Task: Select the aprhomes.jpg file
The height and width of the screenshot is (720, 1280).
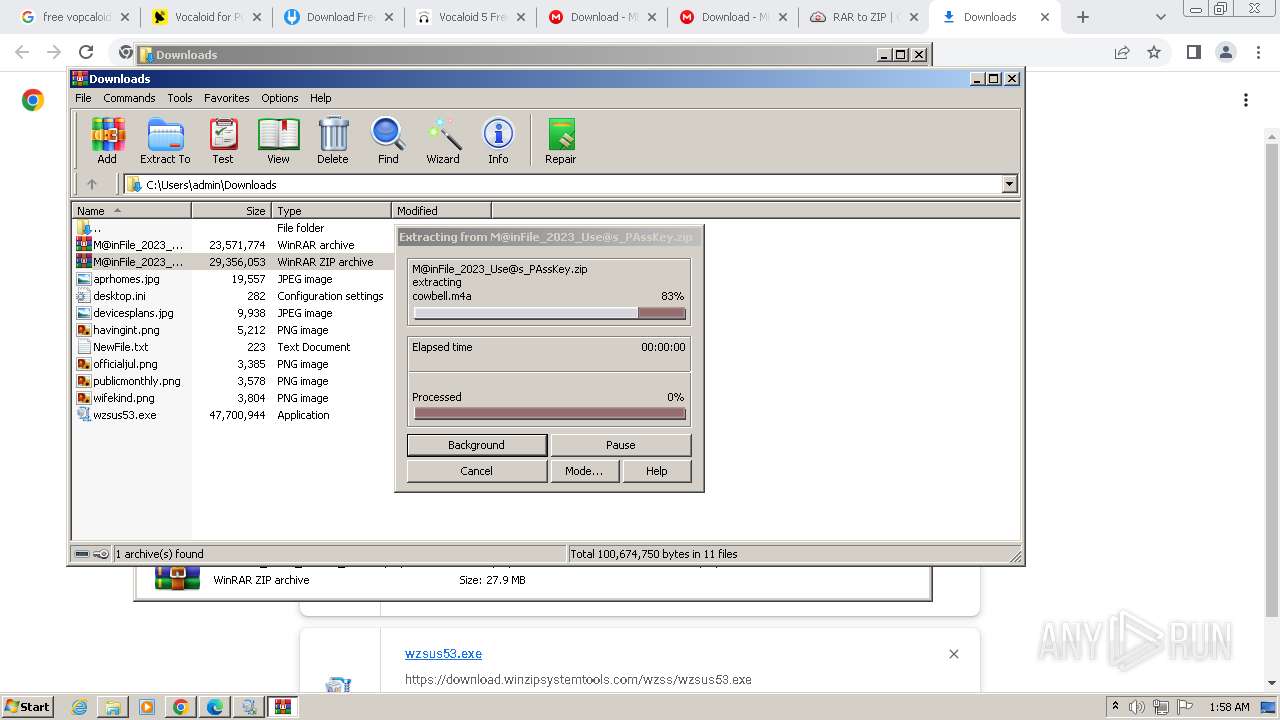Action: pos(126,279)
